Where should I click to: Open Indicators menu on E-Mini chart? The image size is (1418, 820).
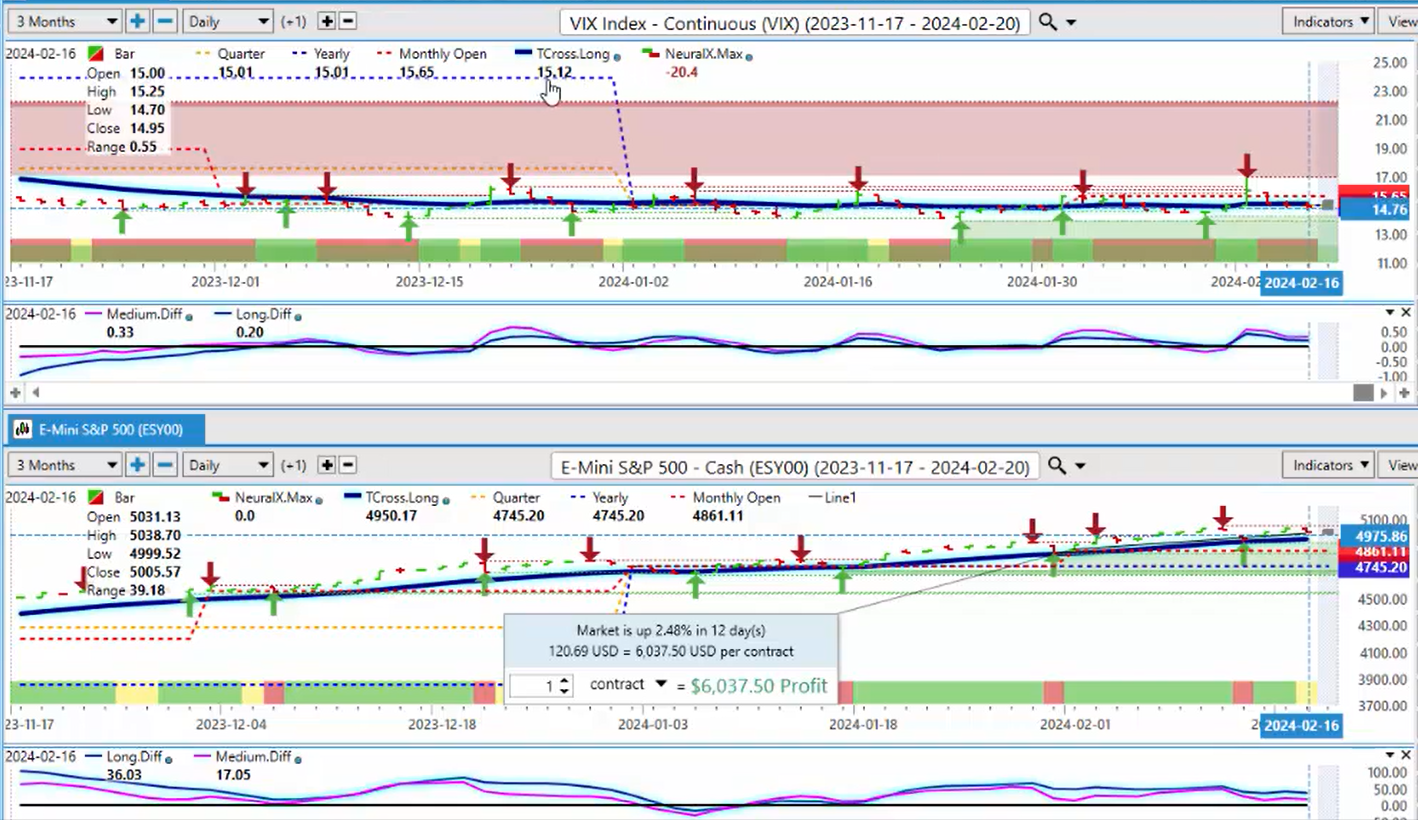[x=1329, y=465]
